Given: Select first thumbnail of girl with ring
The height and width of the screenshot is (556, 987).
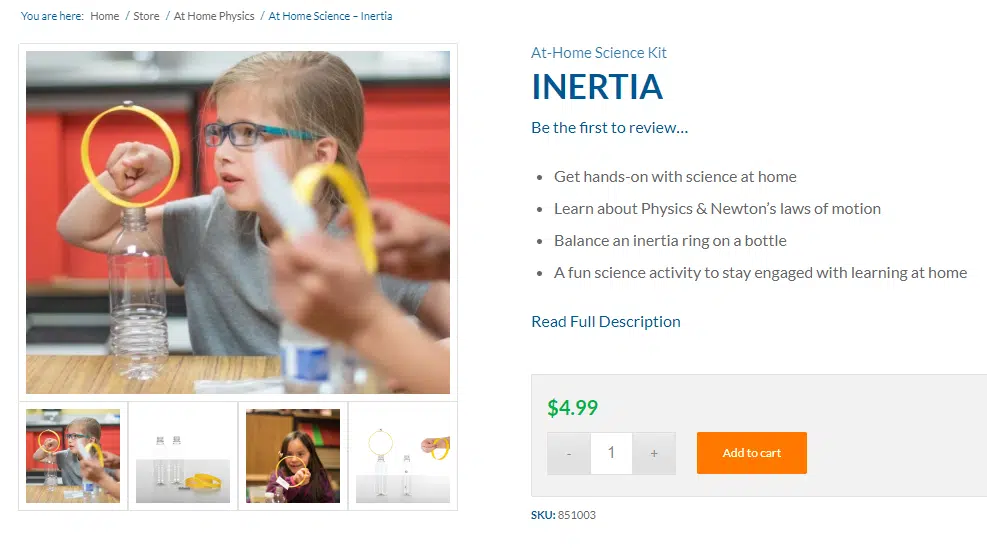Looking at the screenshot, I should pos(73,456).
